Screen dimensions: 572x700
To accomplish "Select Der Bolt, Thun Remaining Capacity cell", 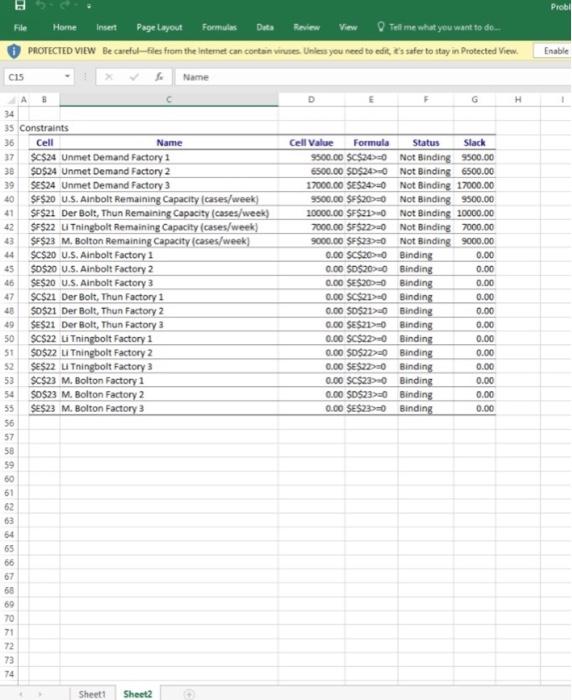I will (169, 213).
